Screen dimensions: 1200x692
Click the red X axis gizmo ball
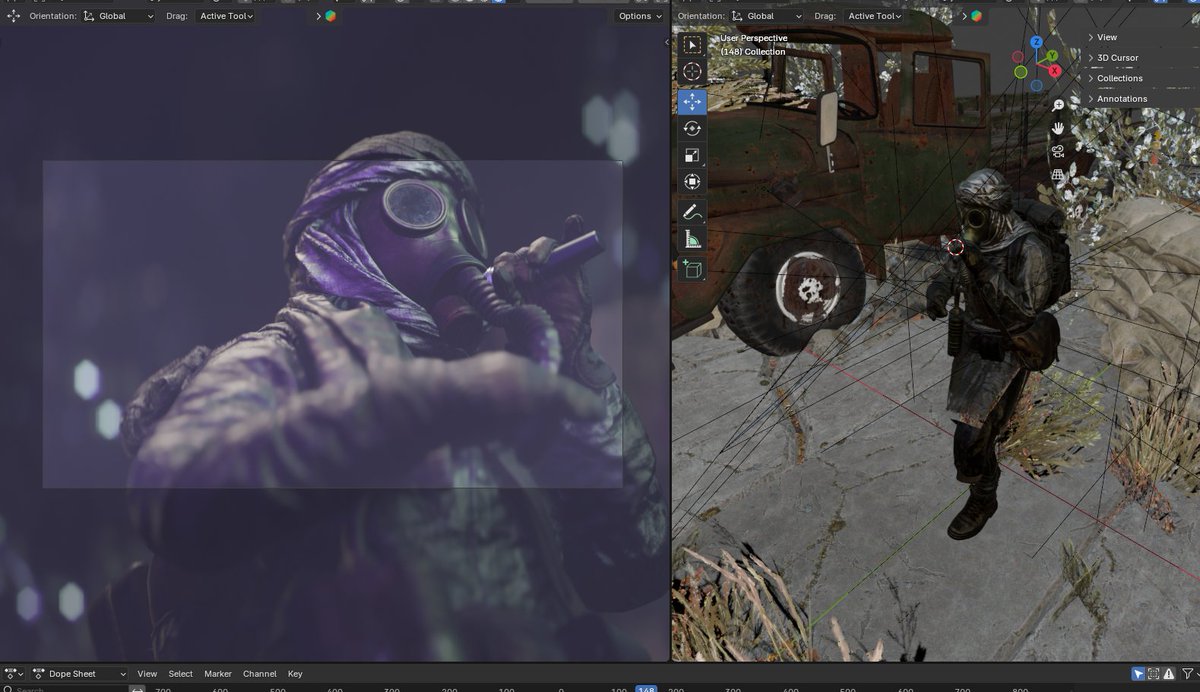1055,71
